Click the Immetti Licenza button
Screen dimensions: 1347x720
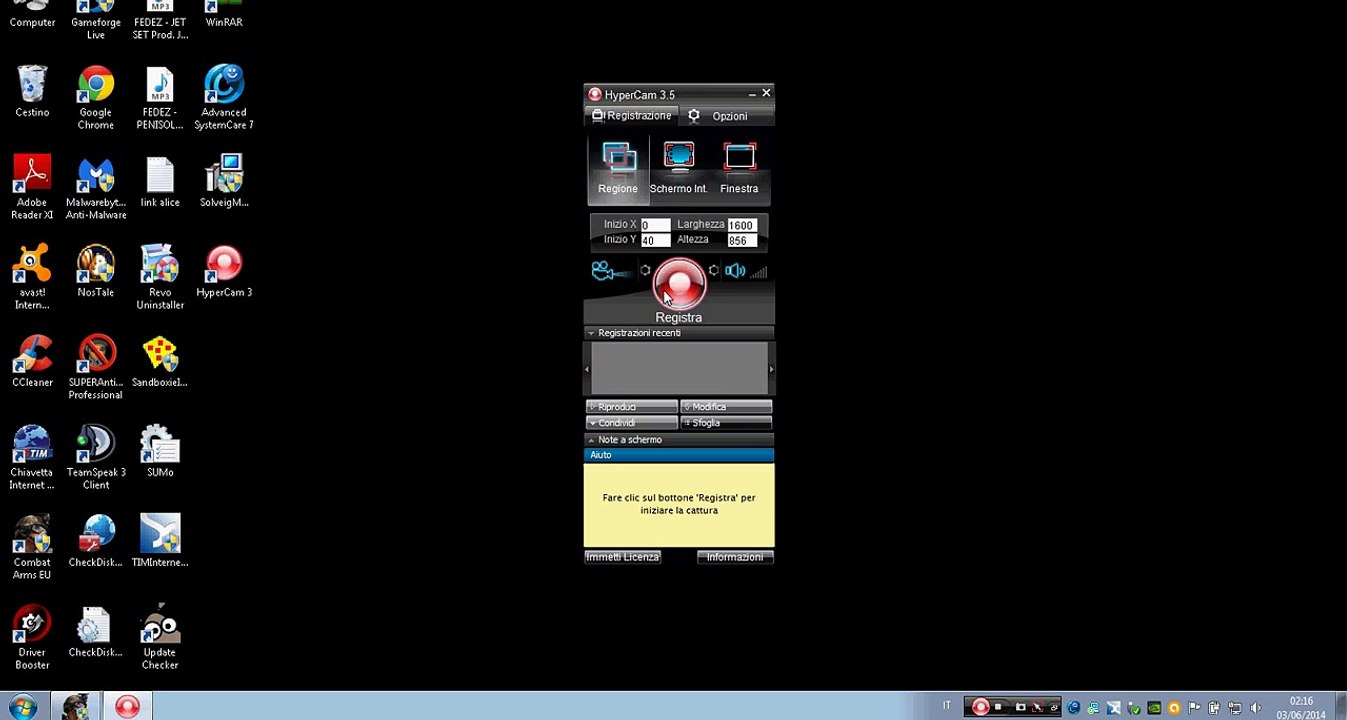point(623,557)
